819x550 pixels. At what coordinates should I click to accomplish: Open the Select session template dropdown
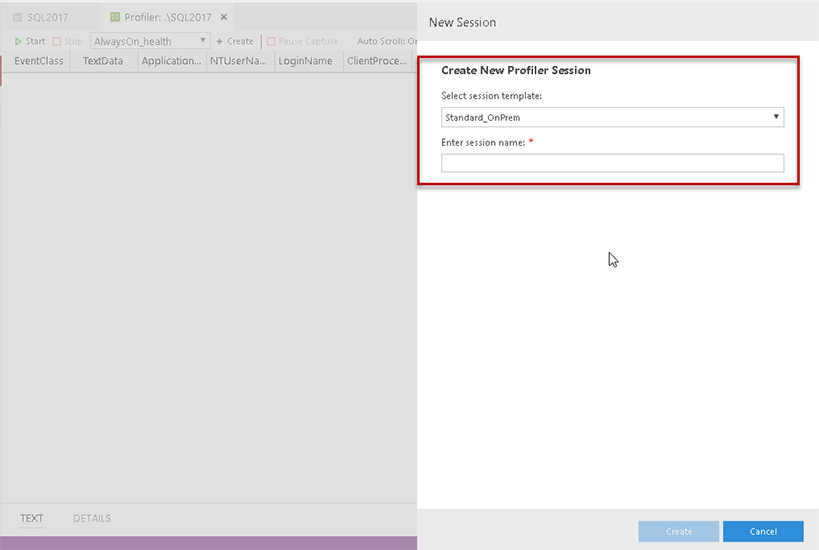click(612, 117)
